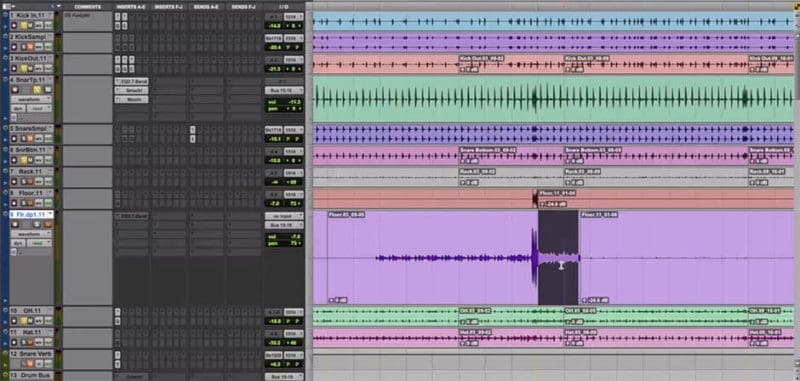This screenshot has width=800, height=381.
Task: Open the no input selector on Flr.dp1.11
Action: tap(284, 216)
